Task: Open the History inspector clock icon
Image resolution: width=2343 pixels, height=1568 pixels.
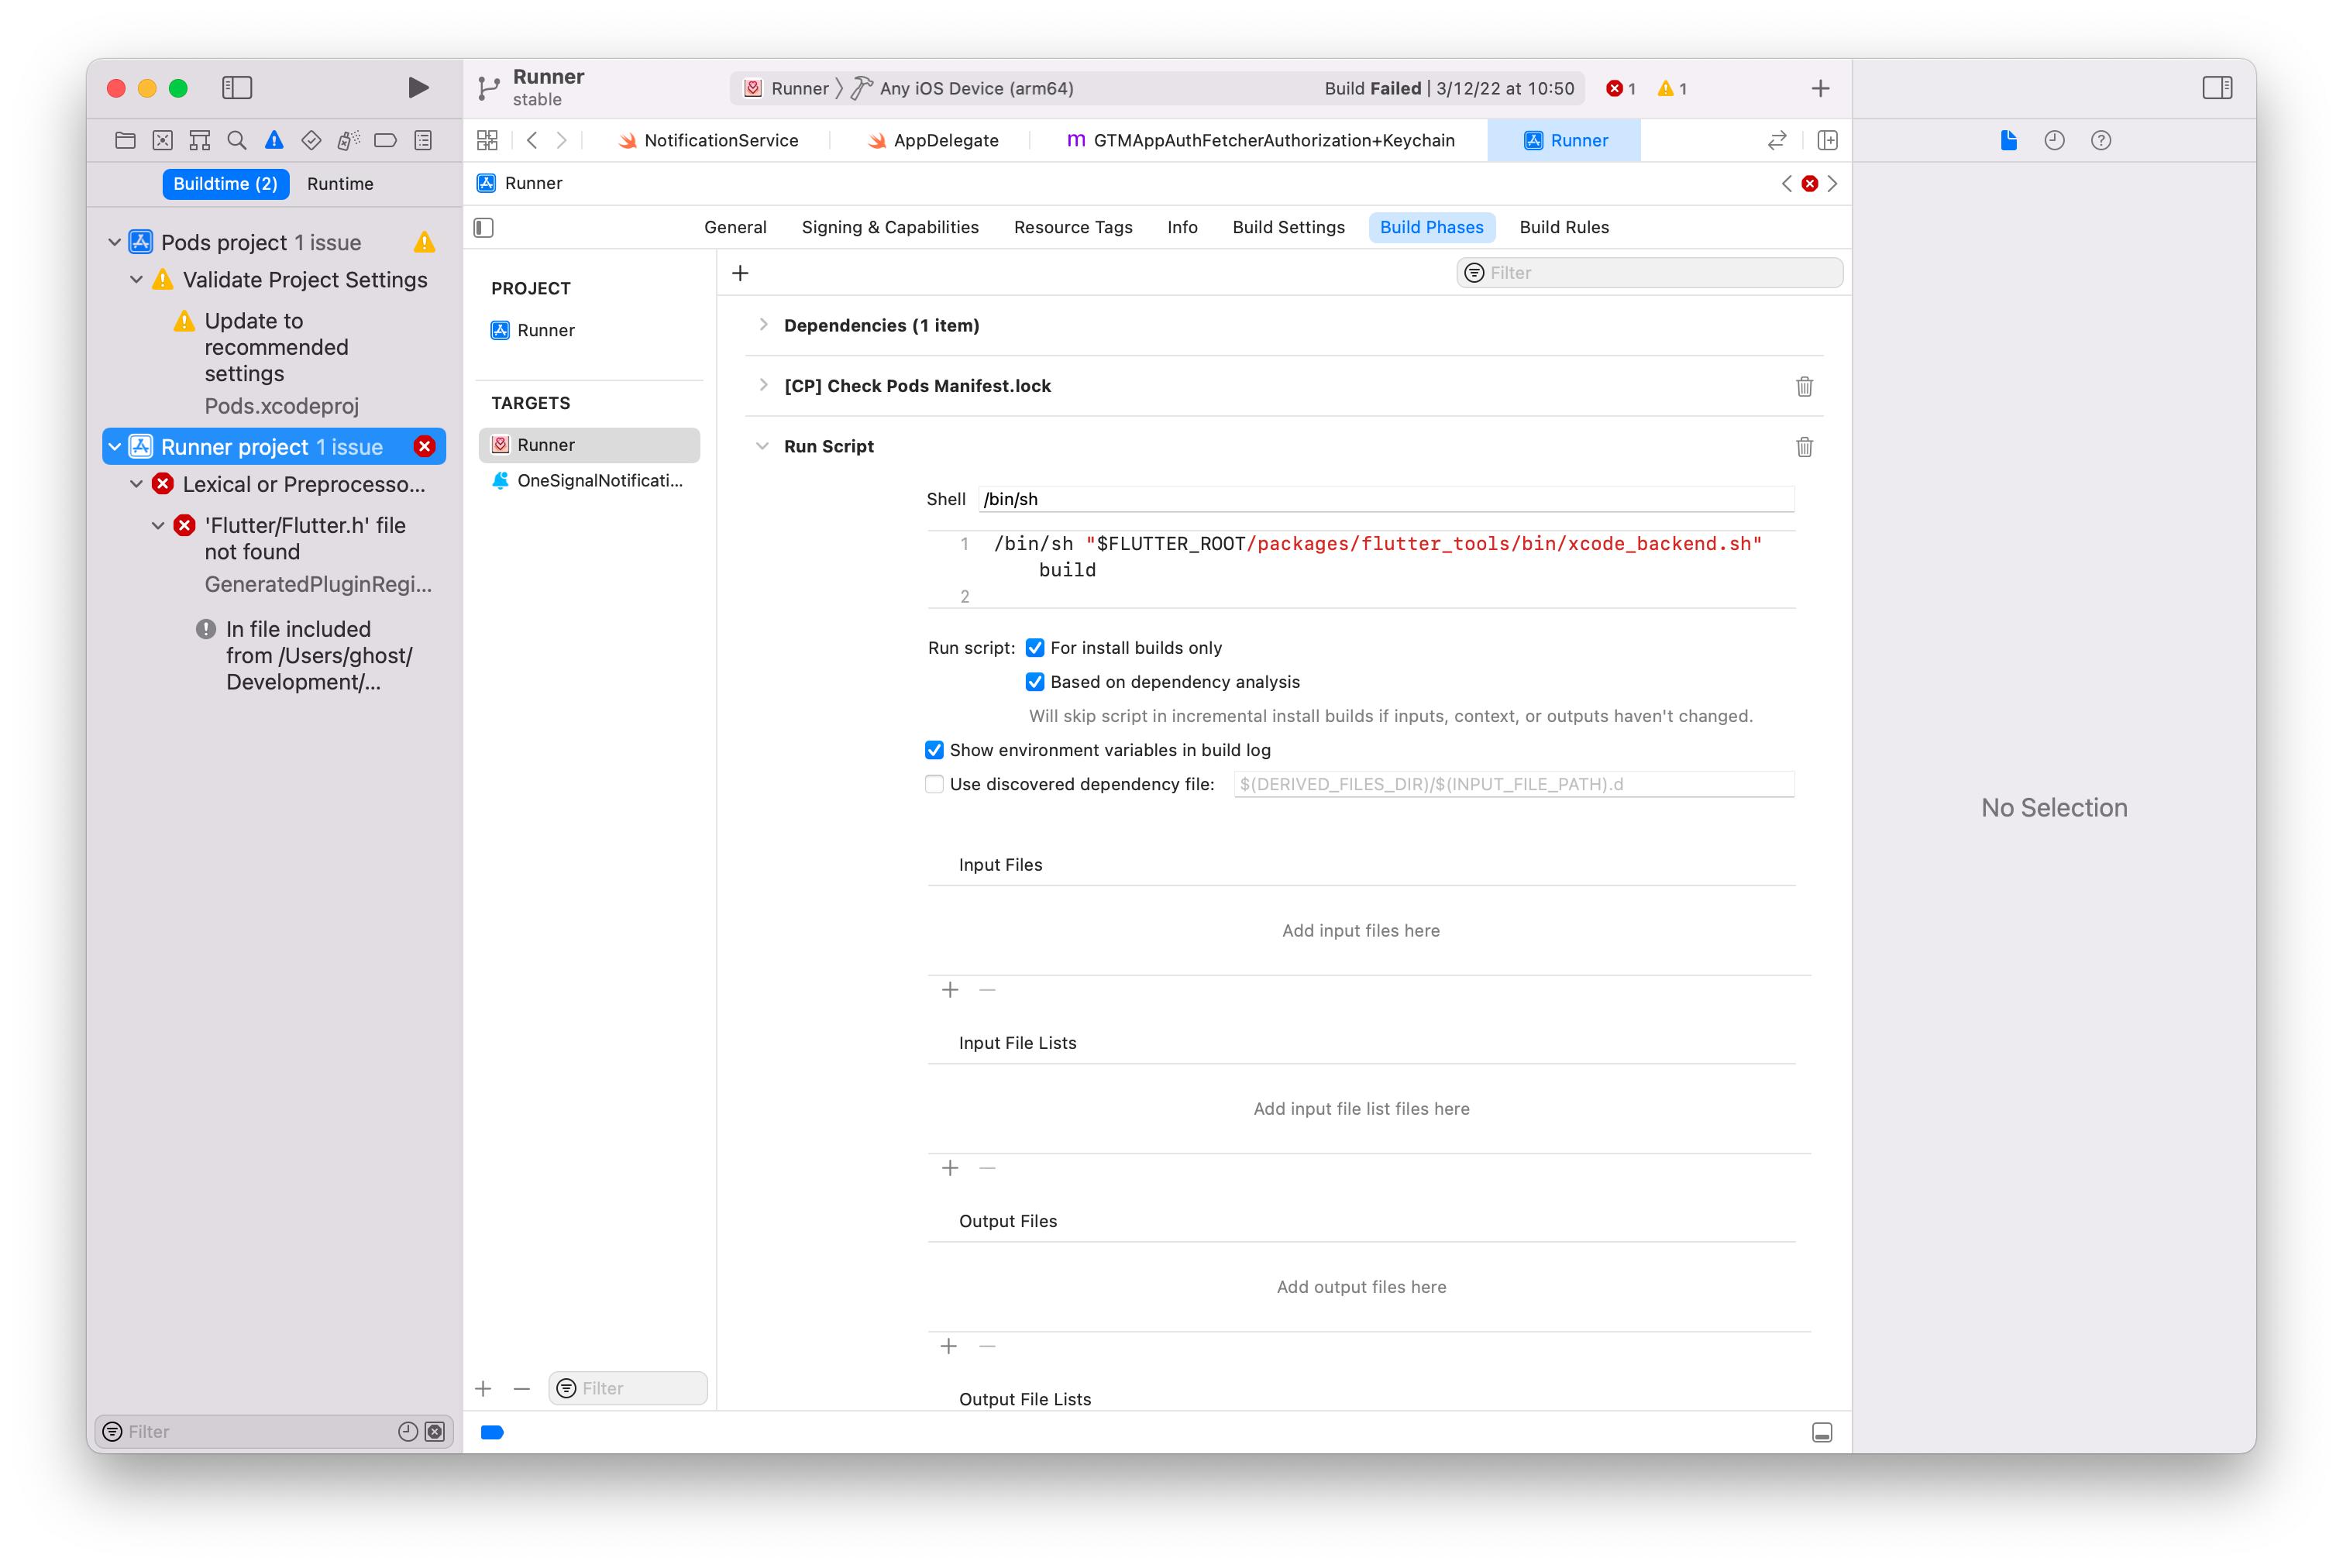Action: (x=2054, y=140)
